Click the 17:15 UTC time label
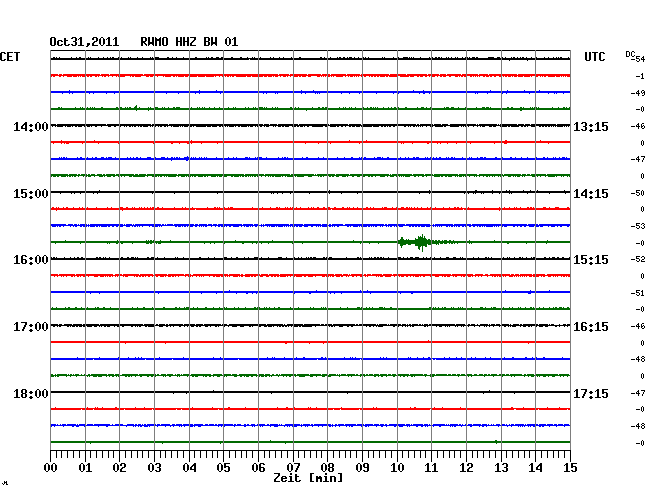The width and height of the screenshot is (650, 494). (591, 393)
